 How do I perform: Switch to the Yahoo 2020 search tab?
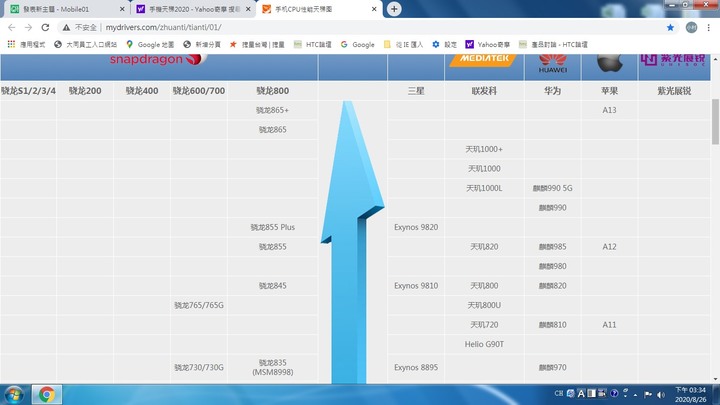click(193, 9)
